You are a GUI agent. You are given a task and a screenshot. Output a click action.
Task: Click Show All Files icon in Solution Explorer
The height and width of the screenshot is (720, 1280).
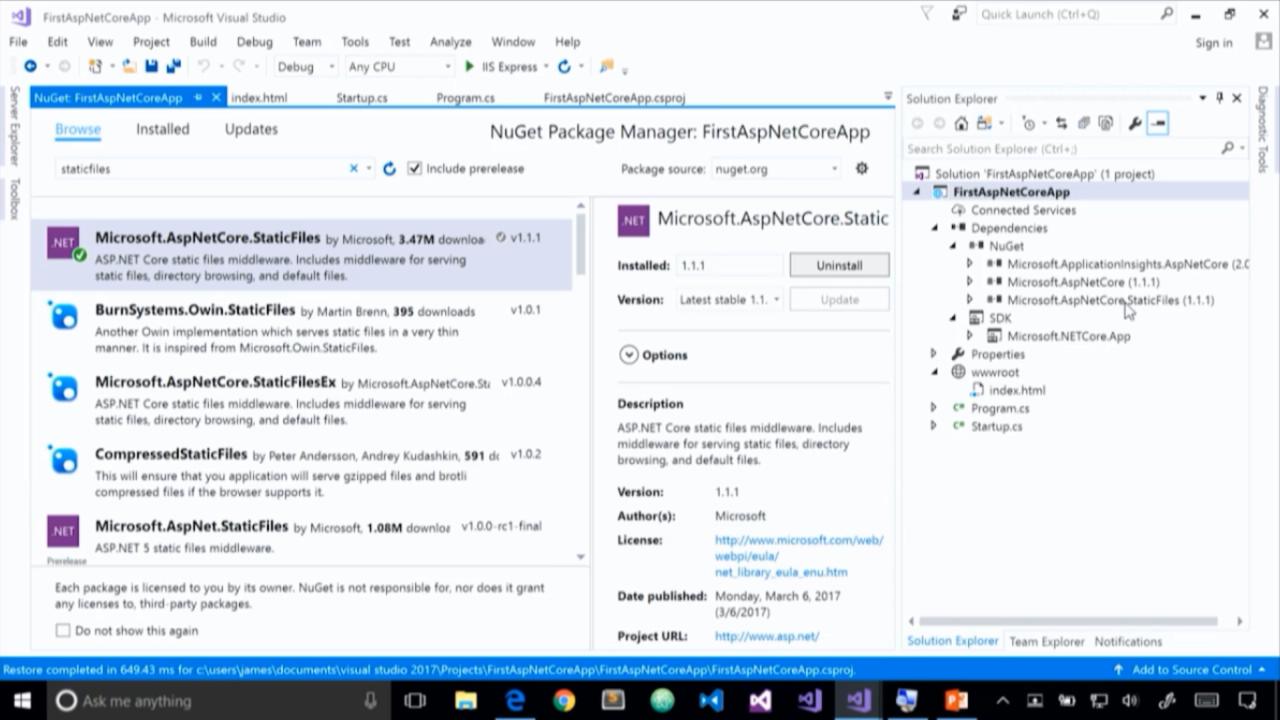click(1105, 123)
